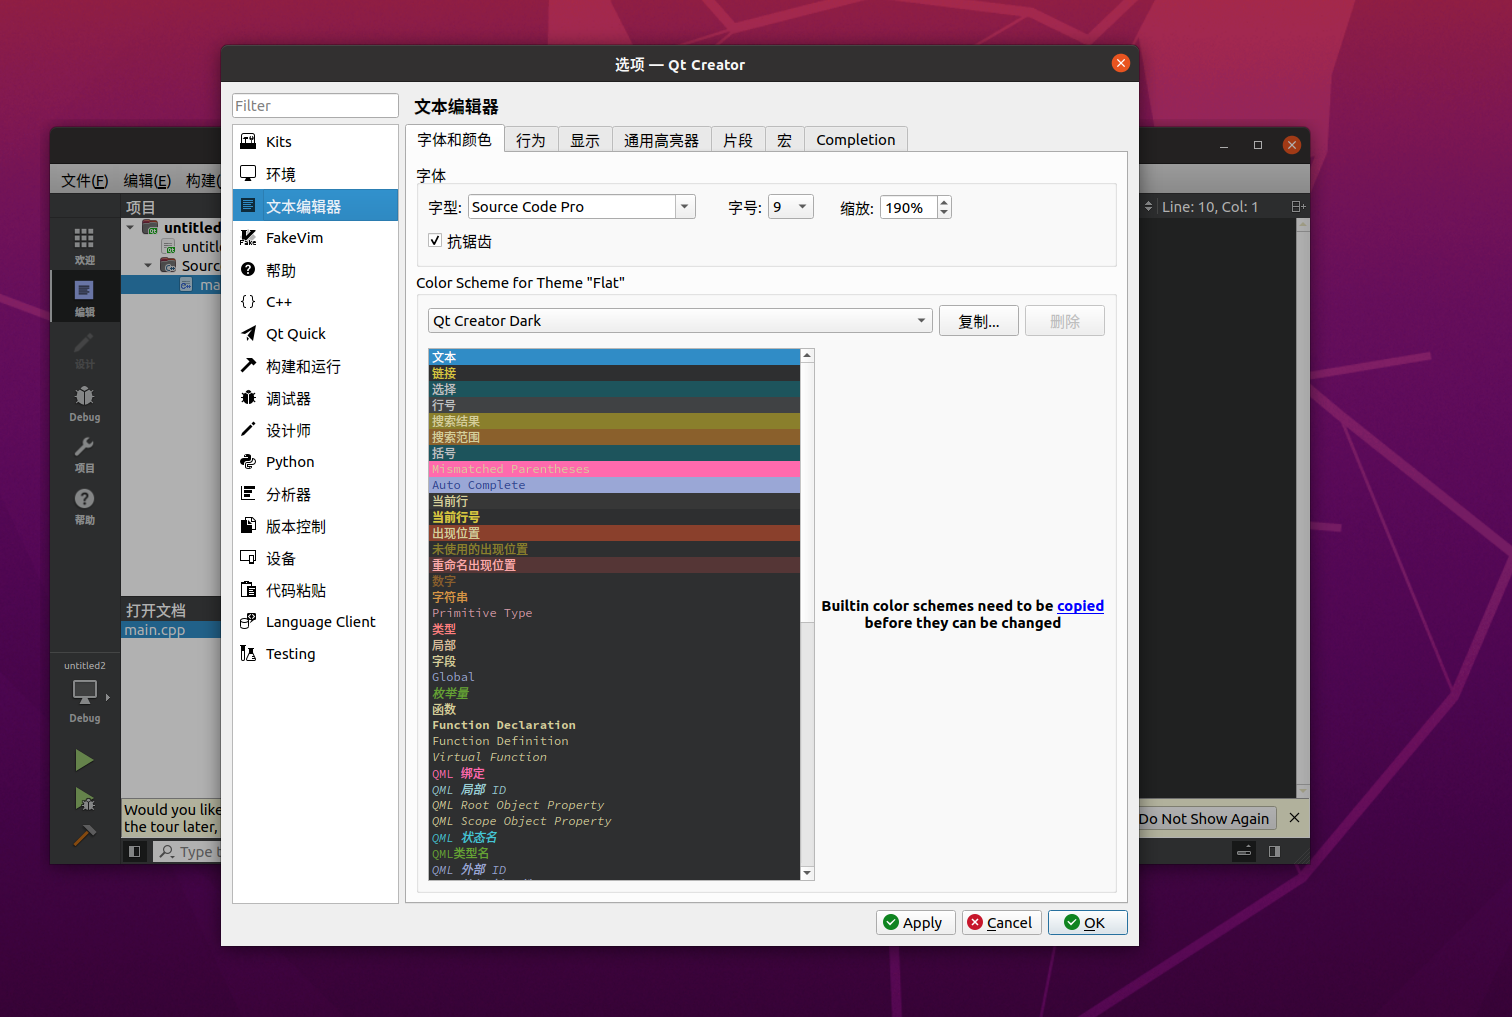Open Language Client settings
The width and height of the screenshot is (1512, 1017).
(x=315, y=622)
